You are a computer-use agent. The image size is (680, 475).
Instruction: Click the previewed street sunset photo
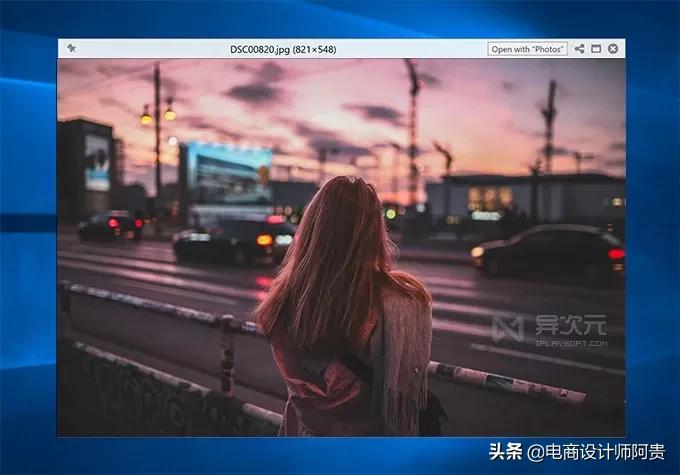(x=341, y=248)
